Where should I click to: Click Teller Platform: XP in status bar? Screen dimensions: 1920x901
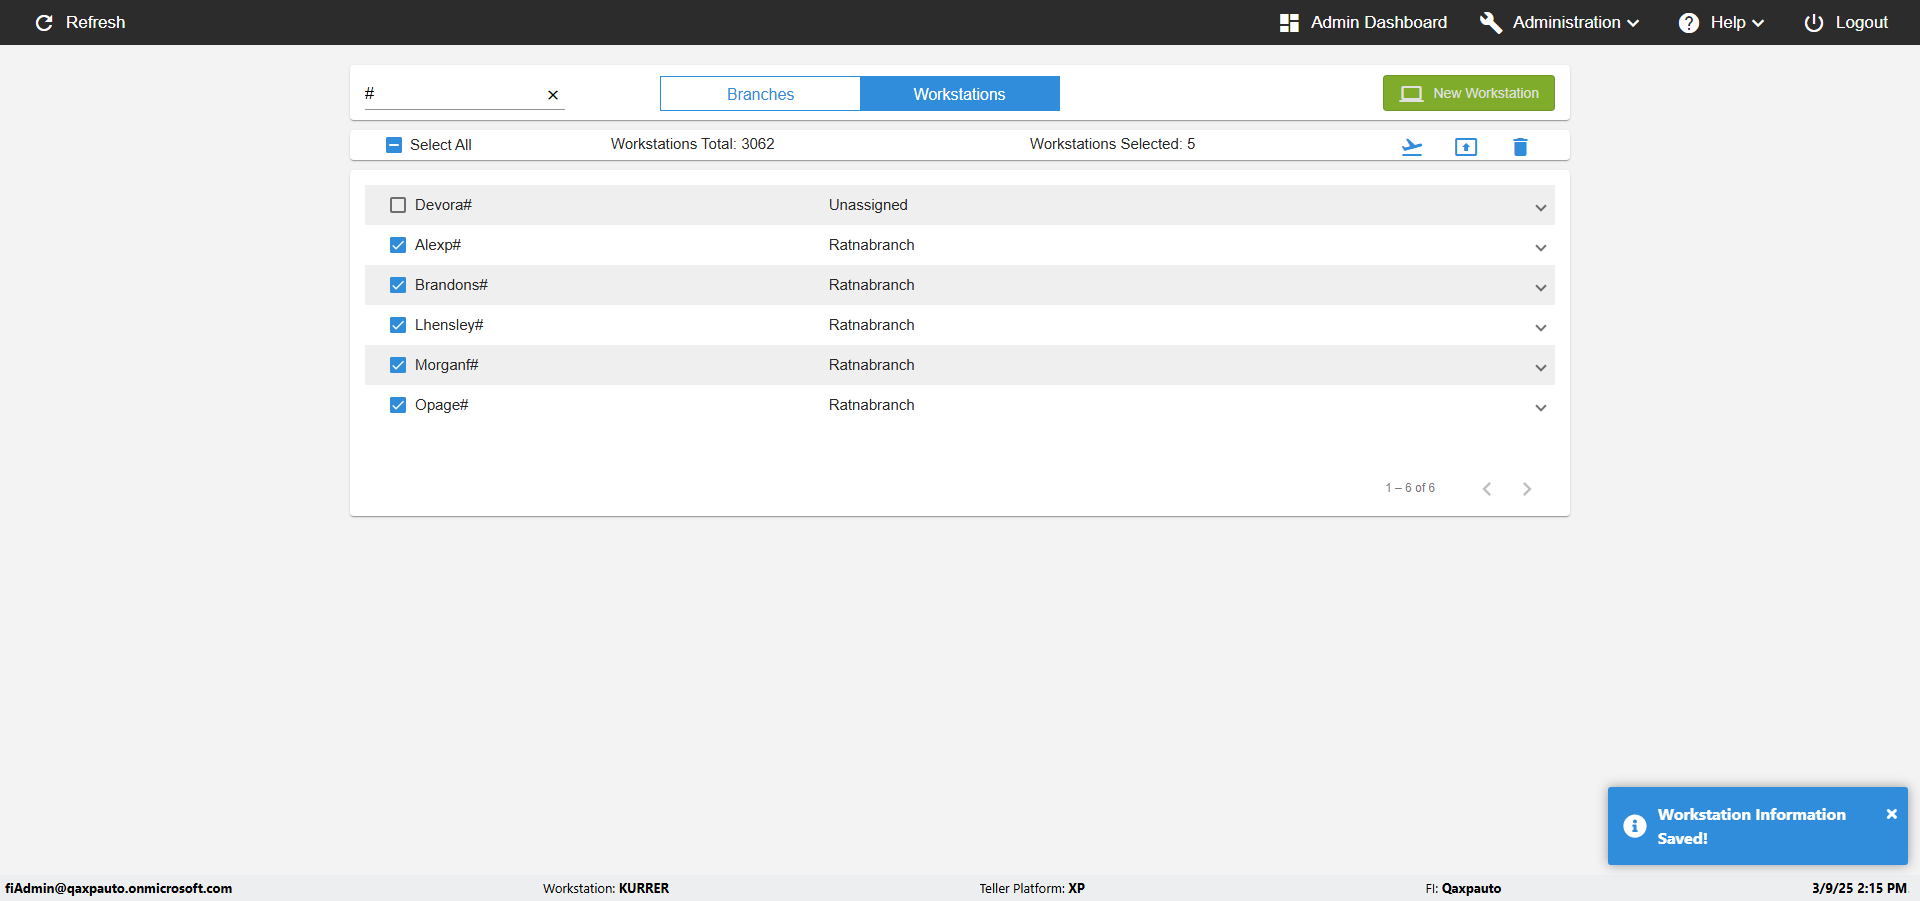pyautogui.click(x=1032, y=888)
